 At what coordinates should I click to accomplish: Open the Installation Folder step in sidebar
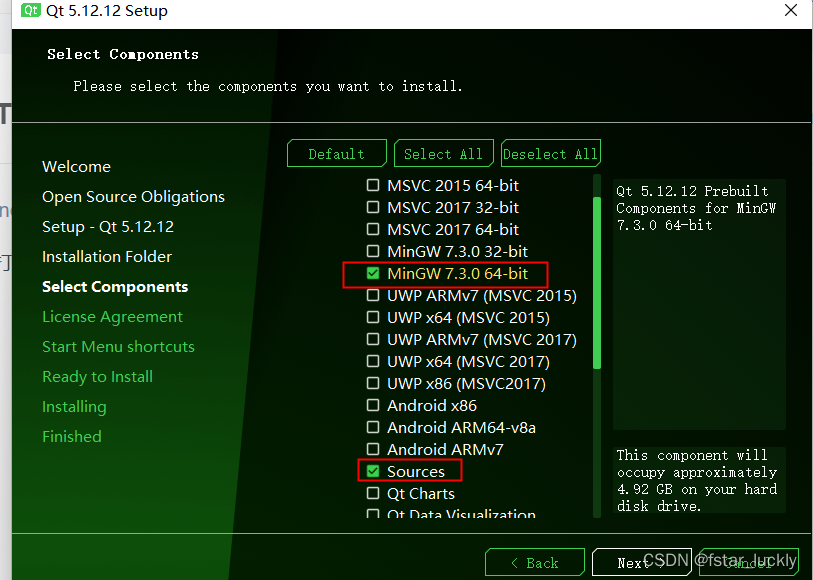click(106, 257)
